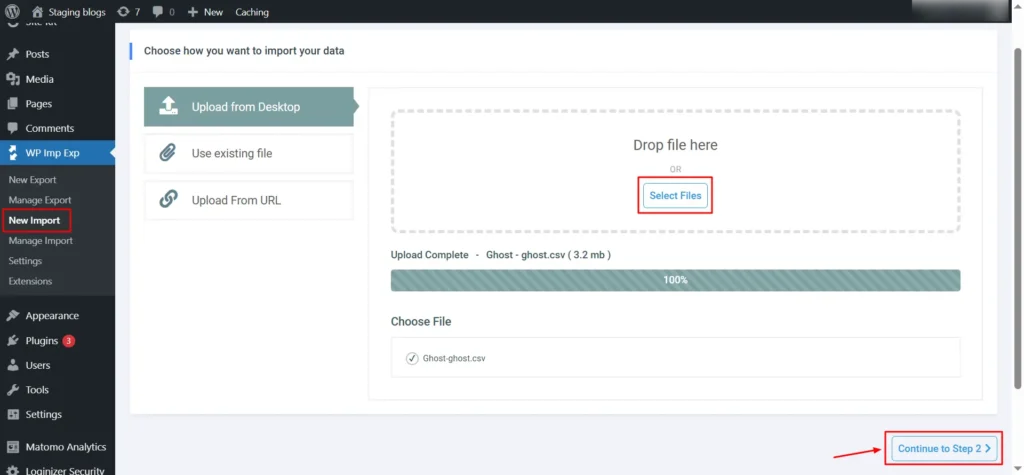
Task: Select the Ghost-ghost.csv file check circle
Action: [412, 358]
